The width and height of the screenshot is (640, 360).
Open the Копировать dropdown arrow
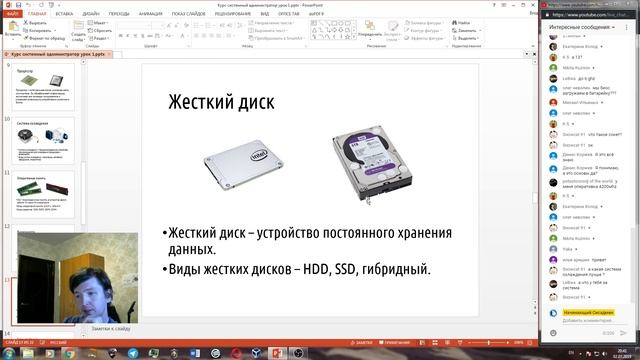55,31
